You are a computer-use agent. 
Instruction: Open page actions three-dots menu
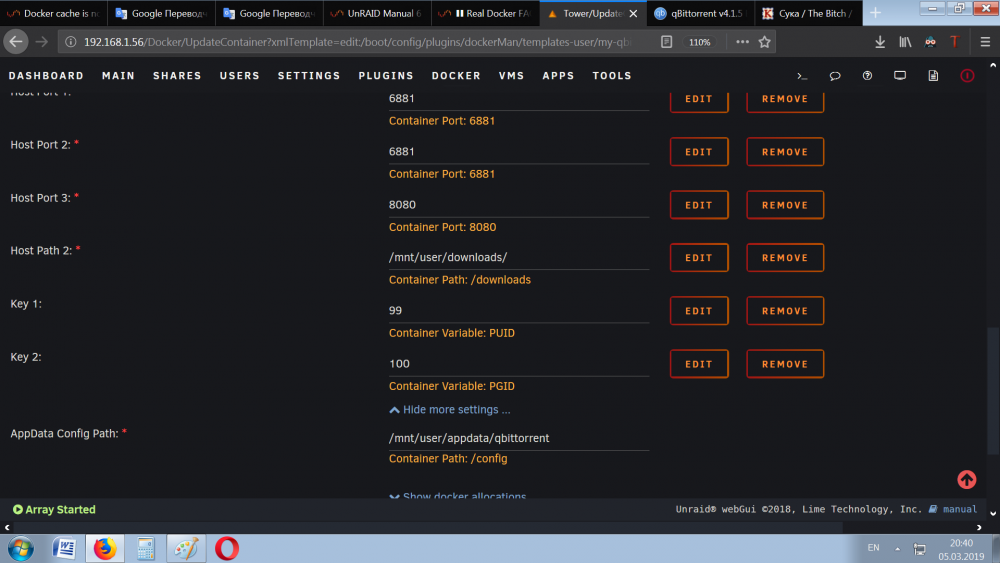click(742, 42)
